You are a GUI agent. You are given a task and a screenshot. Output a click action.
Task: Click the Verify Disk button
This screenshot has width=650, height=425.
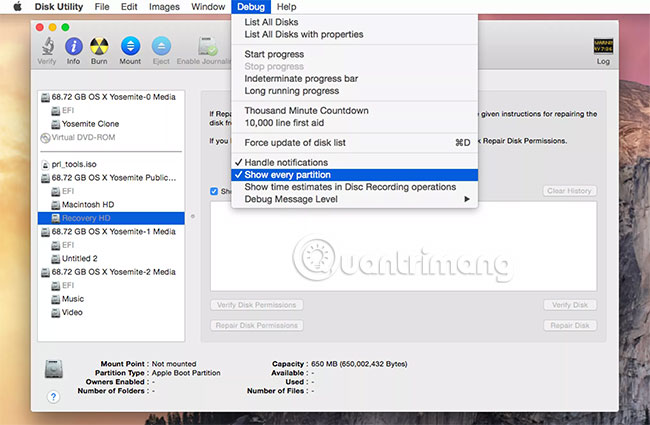click(570, 305)
